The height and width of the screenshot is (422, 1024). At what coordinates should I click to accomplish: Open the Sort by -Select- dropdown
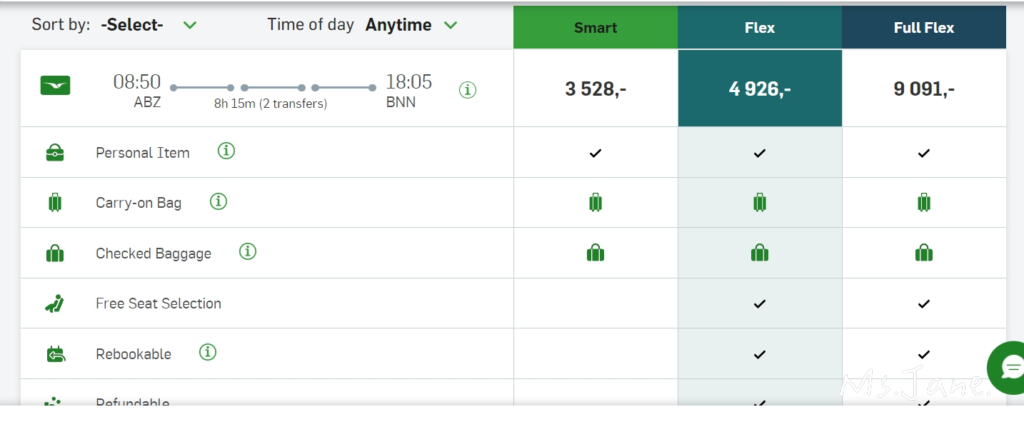(148, 25)
